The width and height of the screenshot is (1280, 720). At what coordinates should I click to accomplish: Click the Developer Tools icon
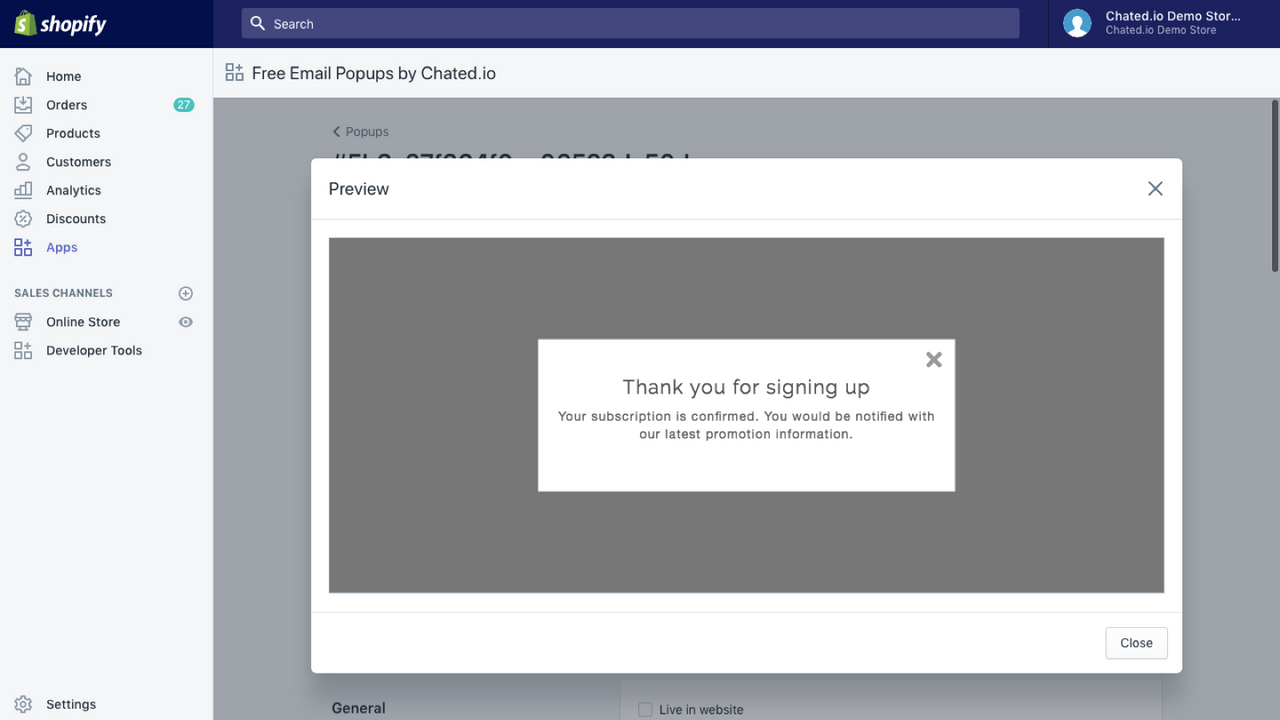tap(22, 350)
